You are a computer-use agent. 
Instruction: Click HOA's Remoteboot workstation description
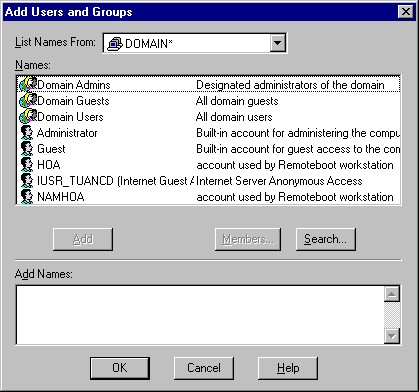[x=295, y=165]
